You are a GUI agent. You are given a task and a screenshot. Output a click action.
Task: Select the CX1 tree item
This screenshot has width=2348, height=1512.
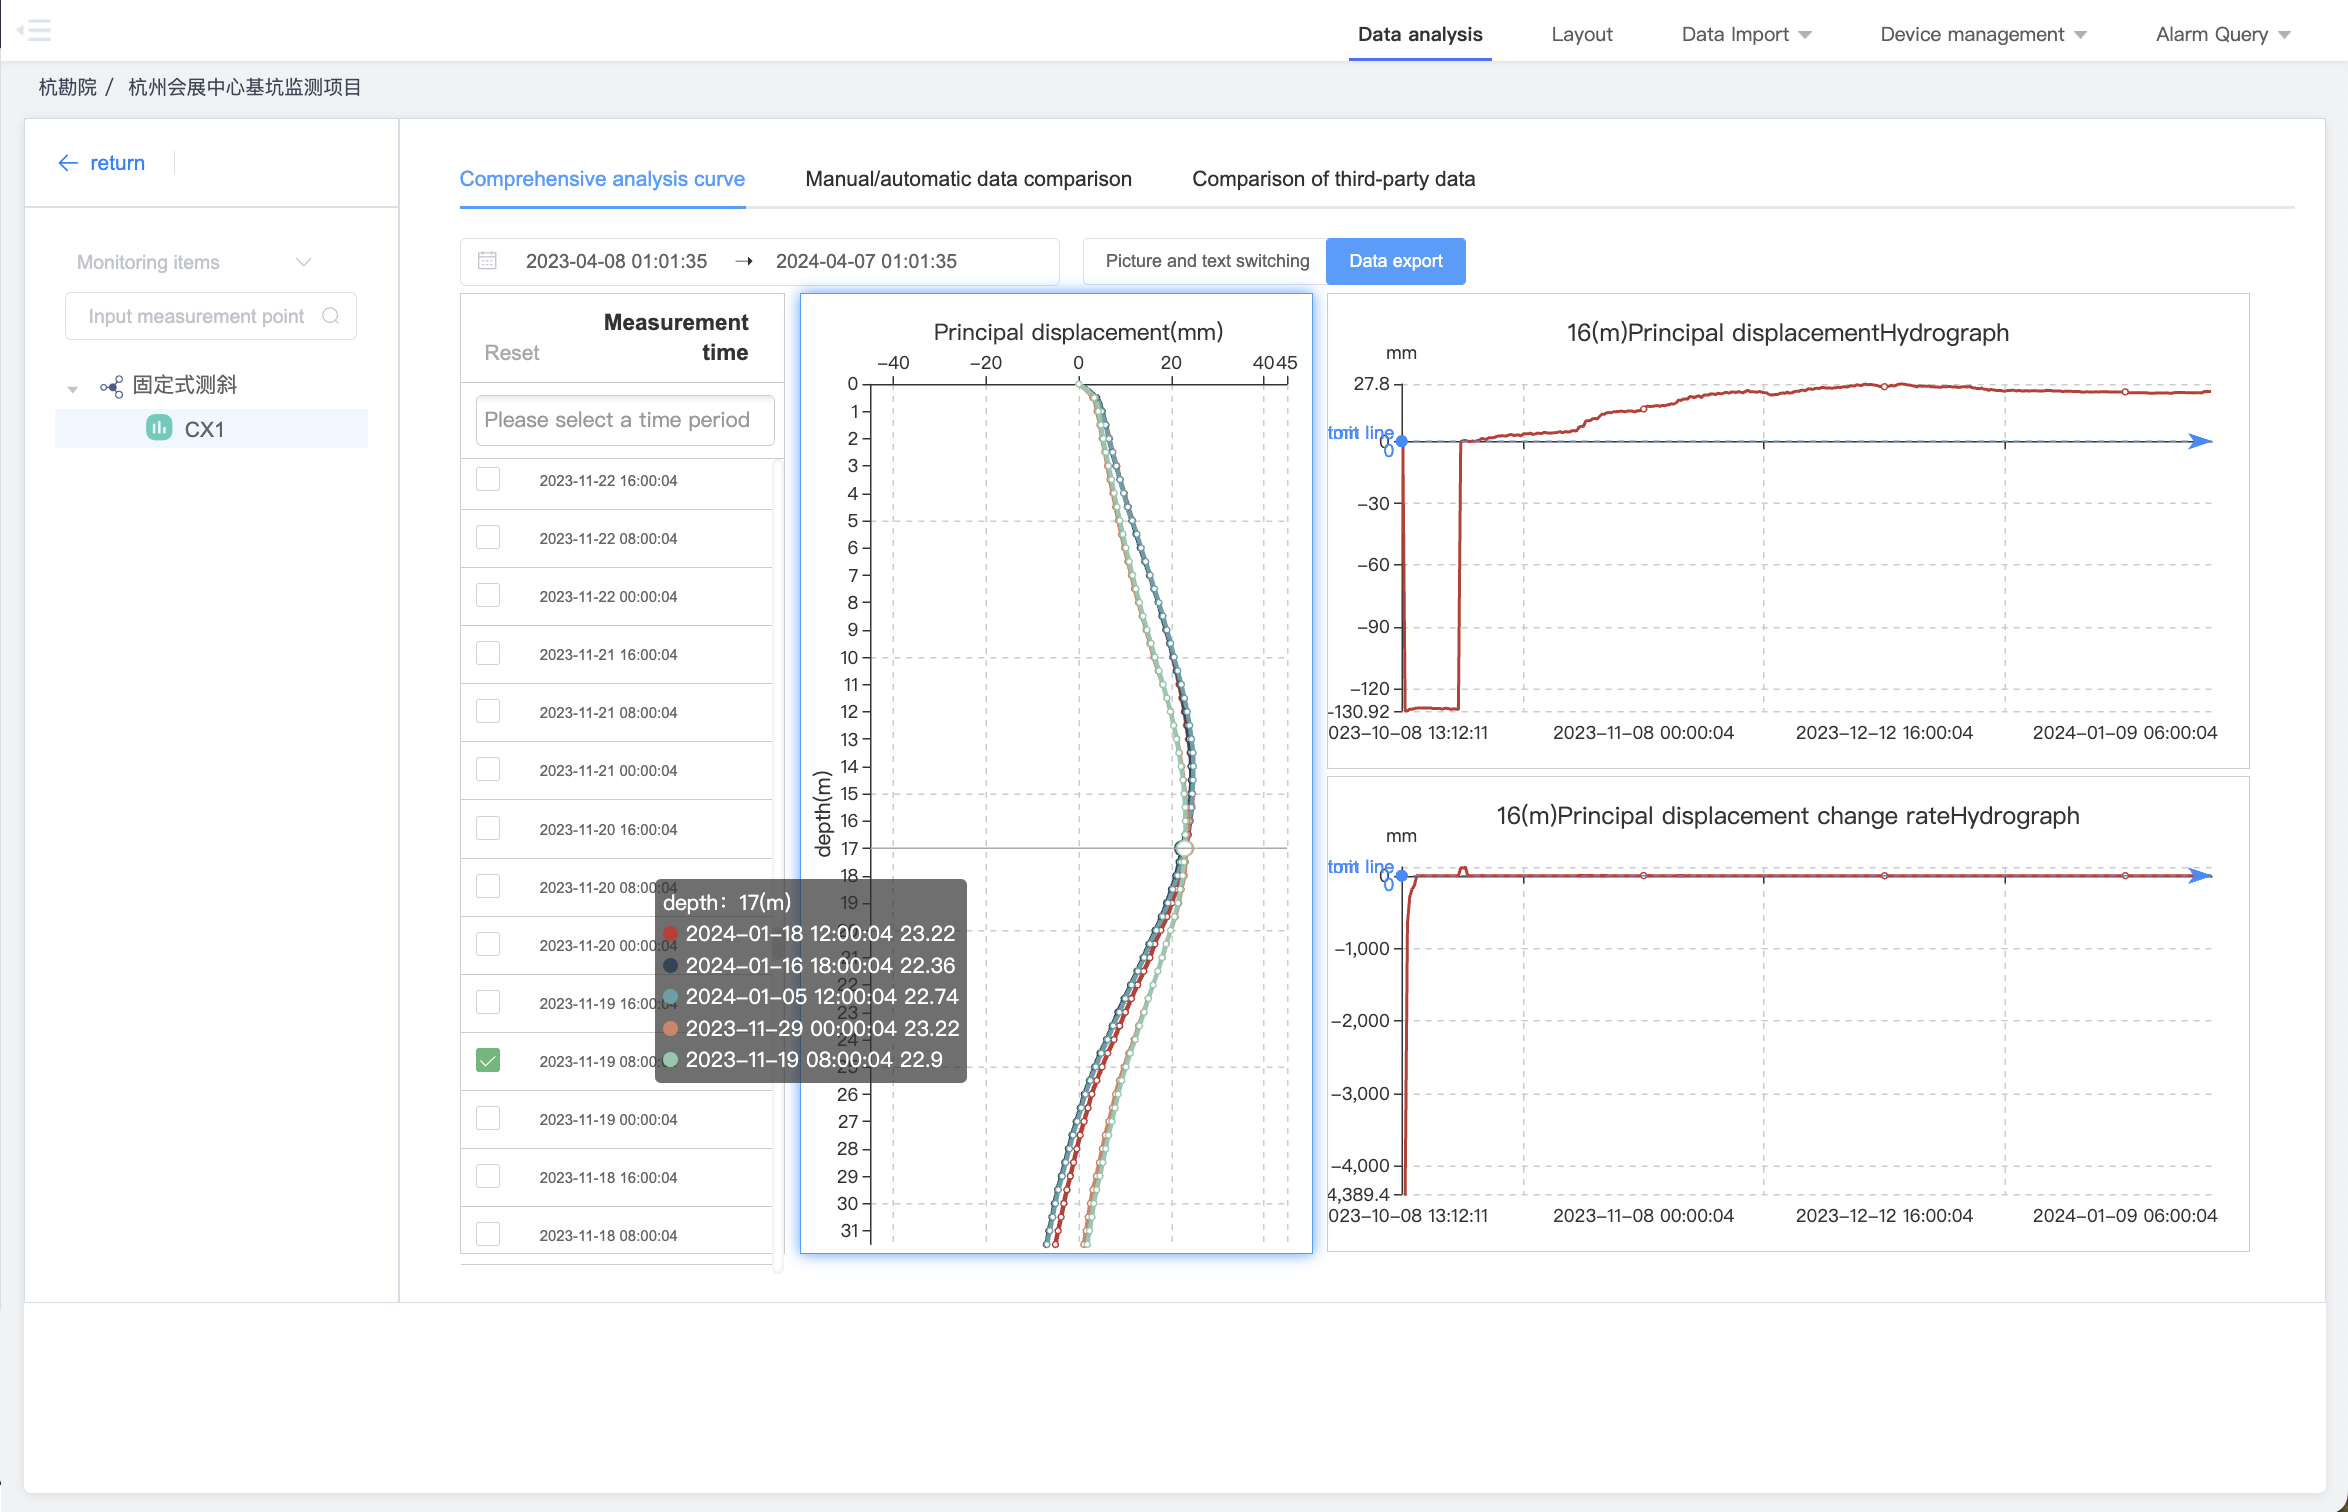pos(211,429)
